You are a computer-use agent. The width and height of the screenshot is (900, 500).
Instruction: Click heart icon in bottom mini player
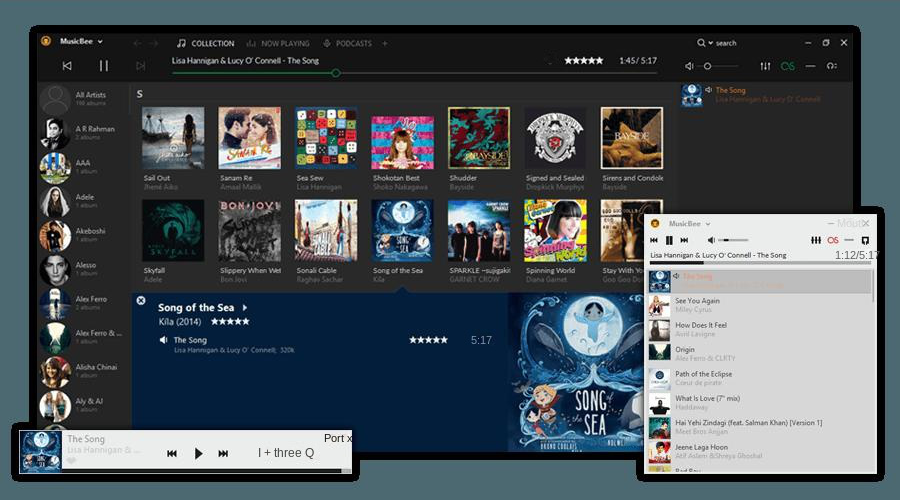[x=72, y=461]
